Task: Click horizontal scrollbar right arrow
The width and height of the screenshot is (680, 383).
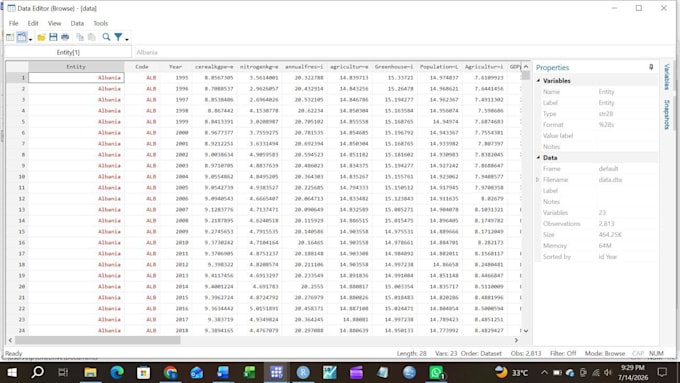Action: (x=516, y=340)
